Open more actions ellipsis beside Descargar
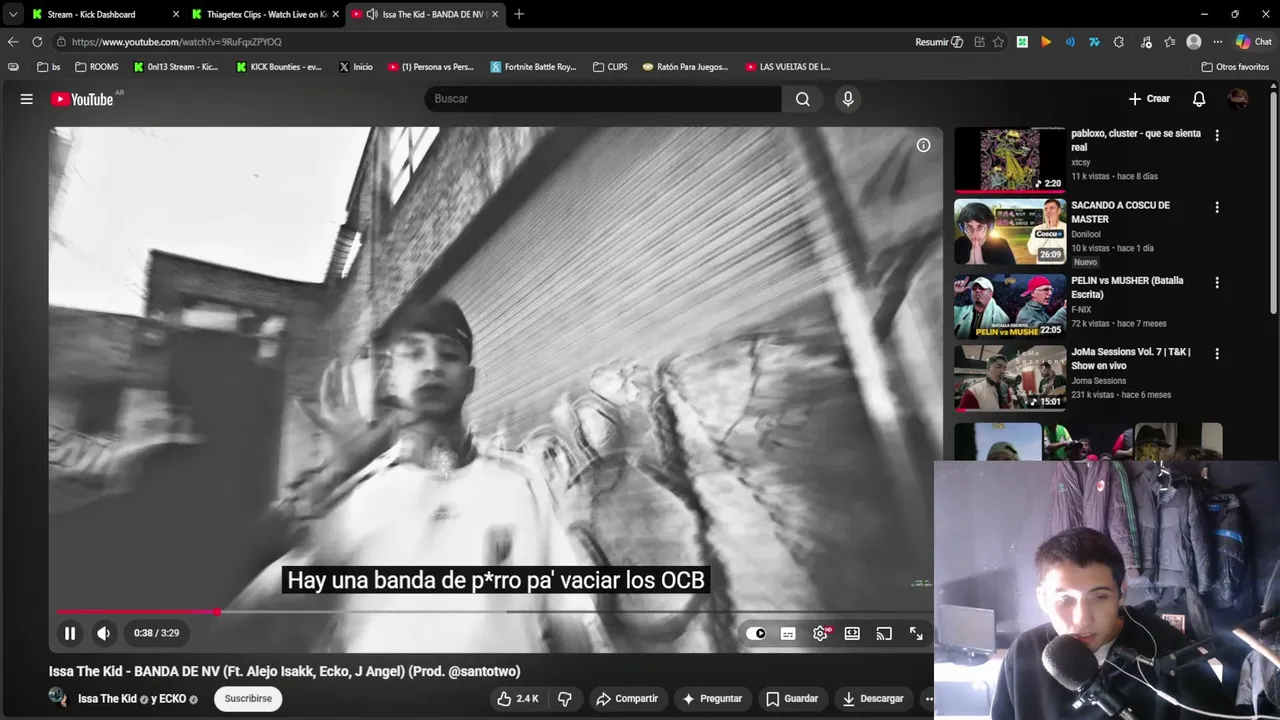The height and width of the screenshot is (720, 1280). [929, 699]
